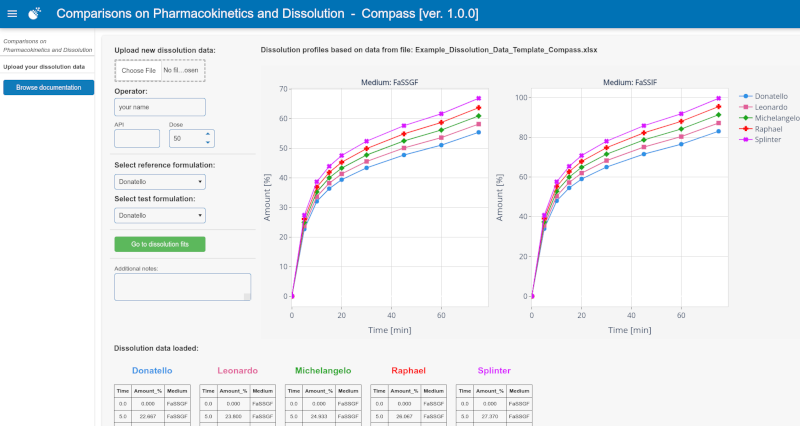Open the hamburger navigation menu
Viewport: 800px width, 426px height.
coord(12,14)
